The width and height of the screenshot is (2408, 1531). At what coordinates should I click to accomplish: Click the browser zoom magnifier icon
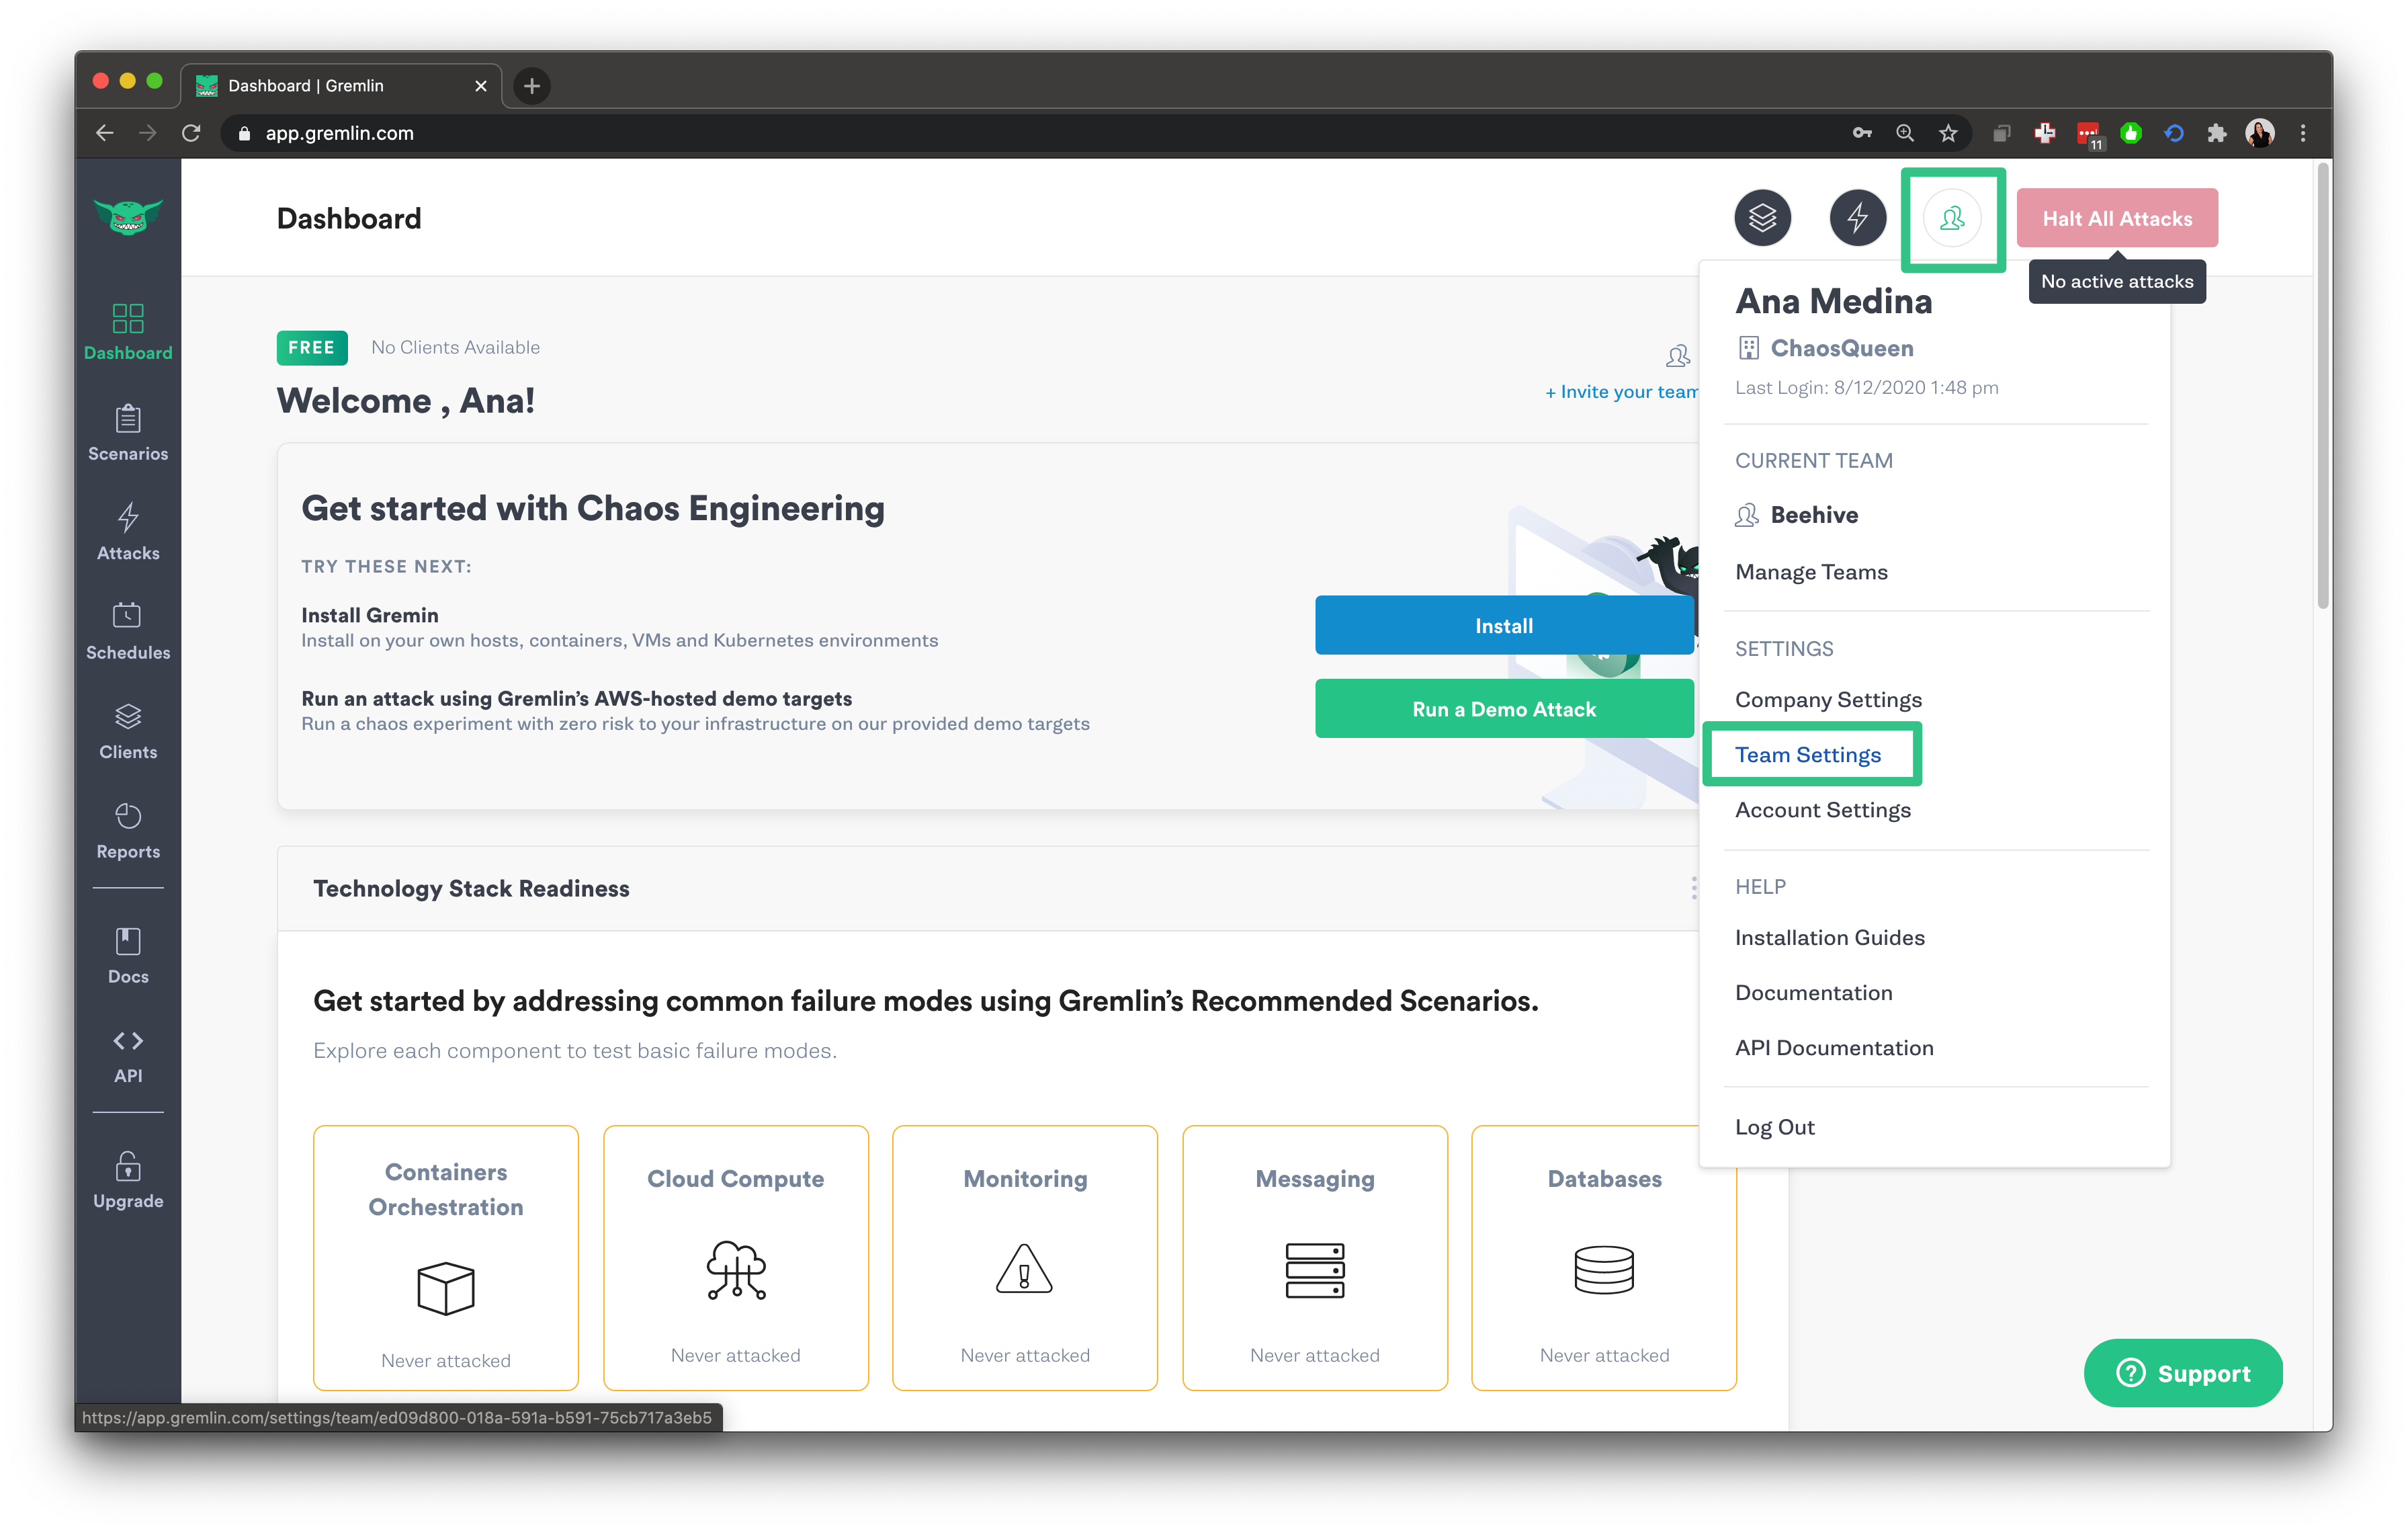pyautogui.click(x=1904, y=133)
